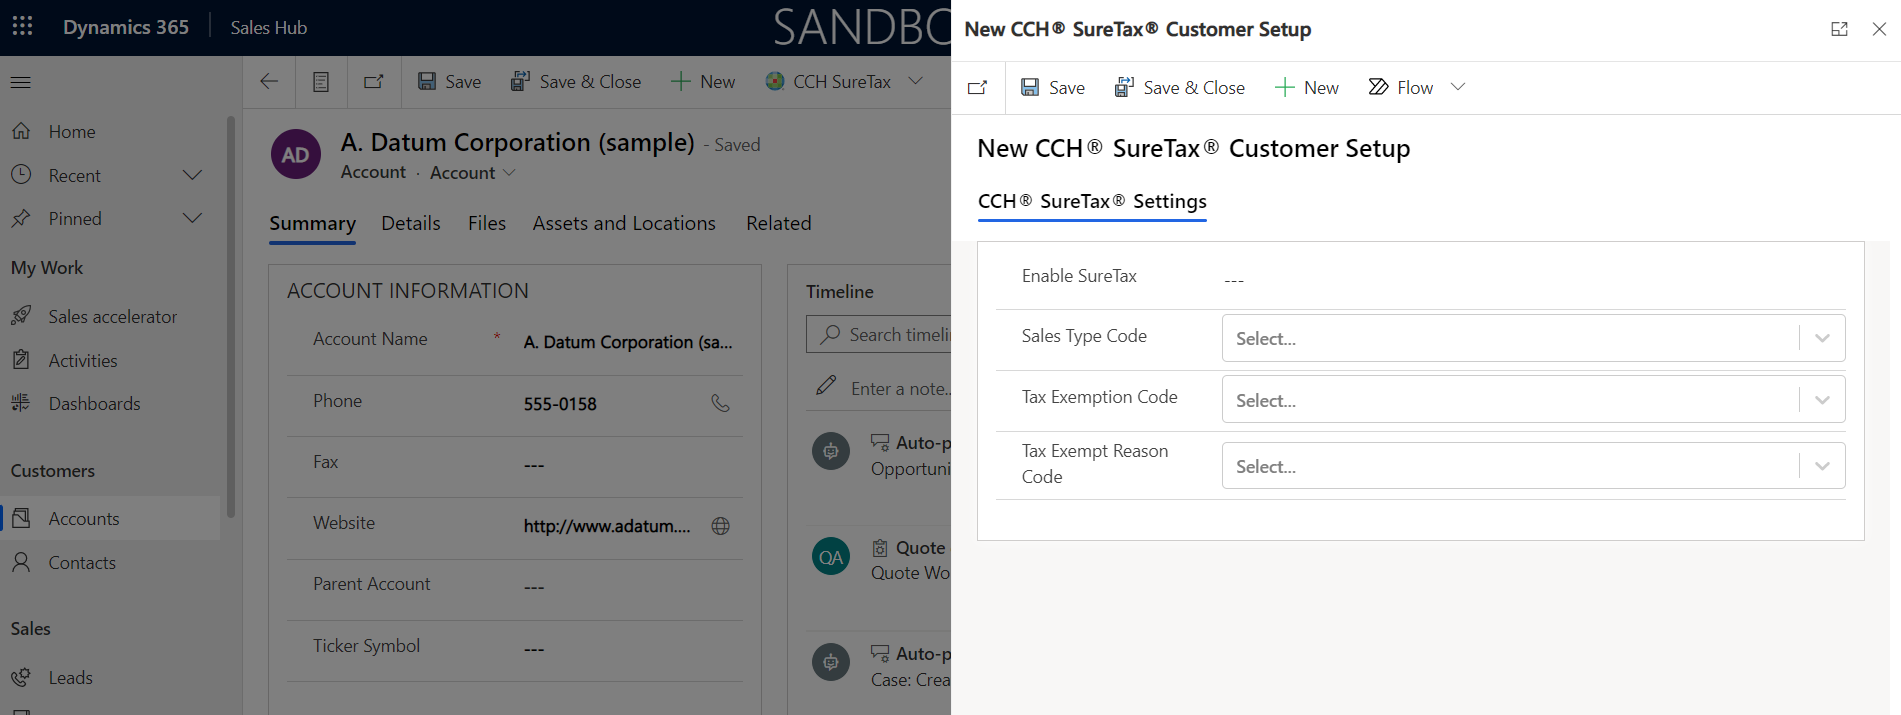Screen dimensions: 1901x715
Task: Open the Tax Exemption Code dropdown
Action: 1533,400
